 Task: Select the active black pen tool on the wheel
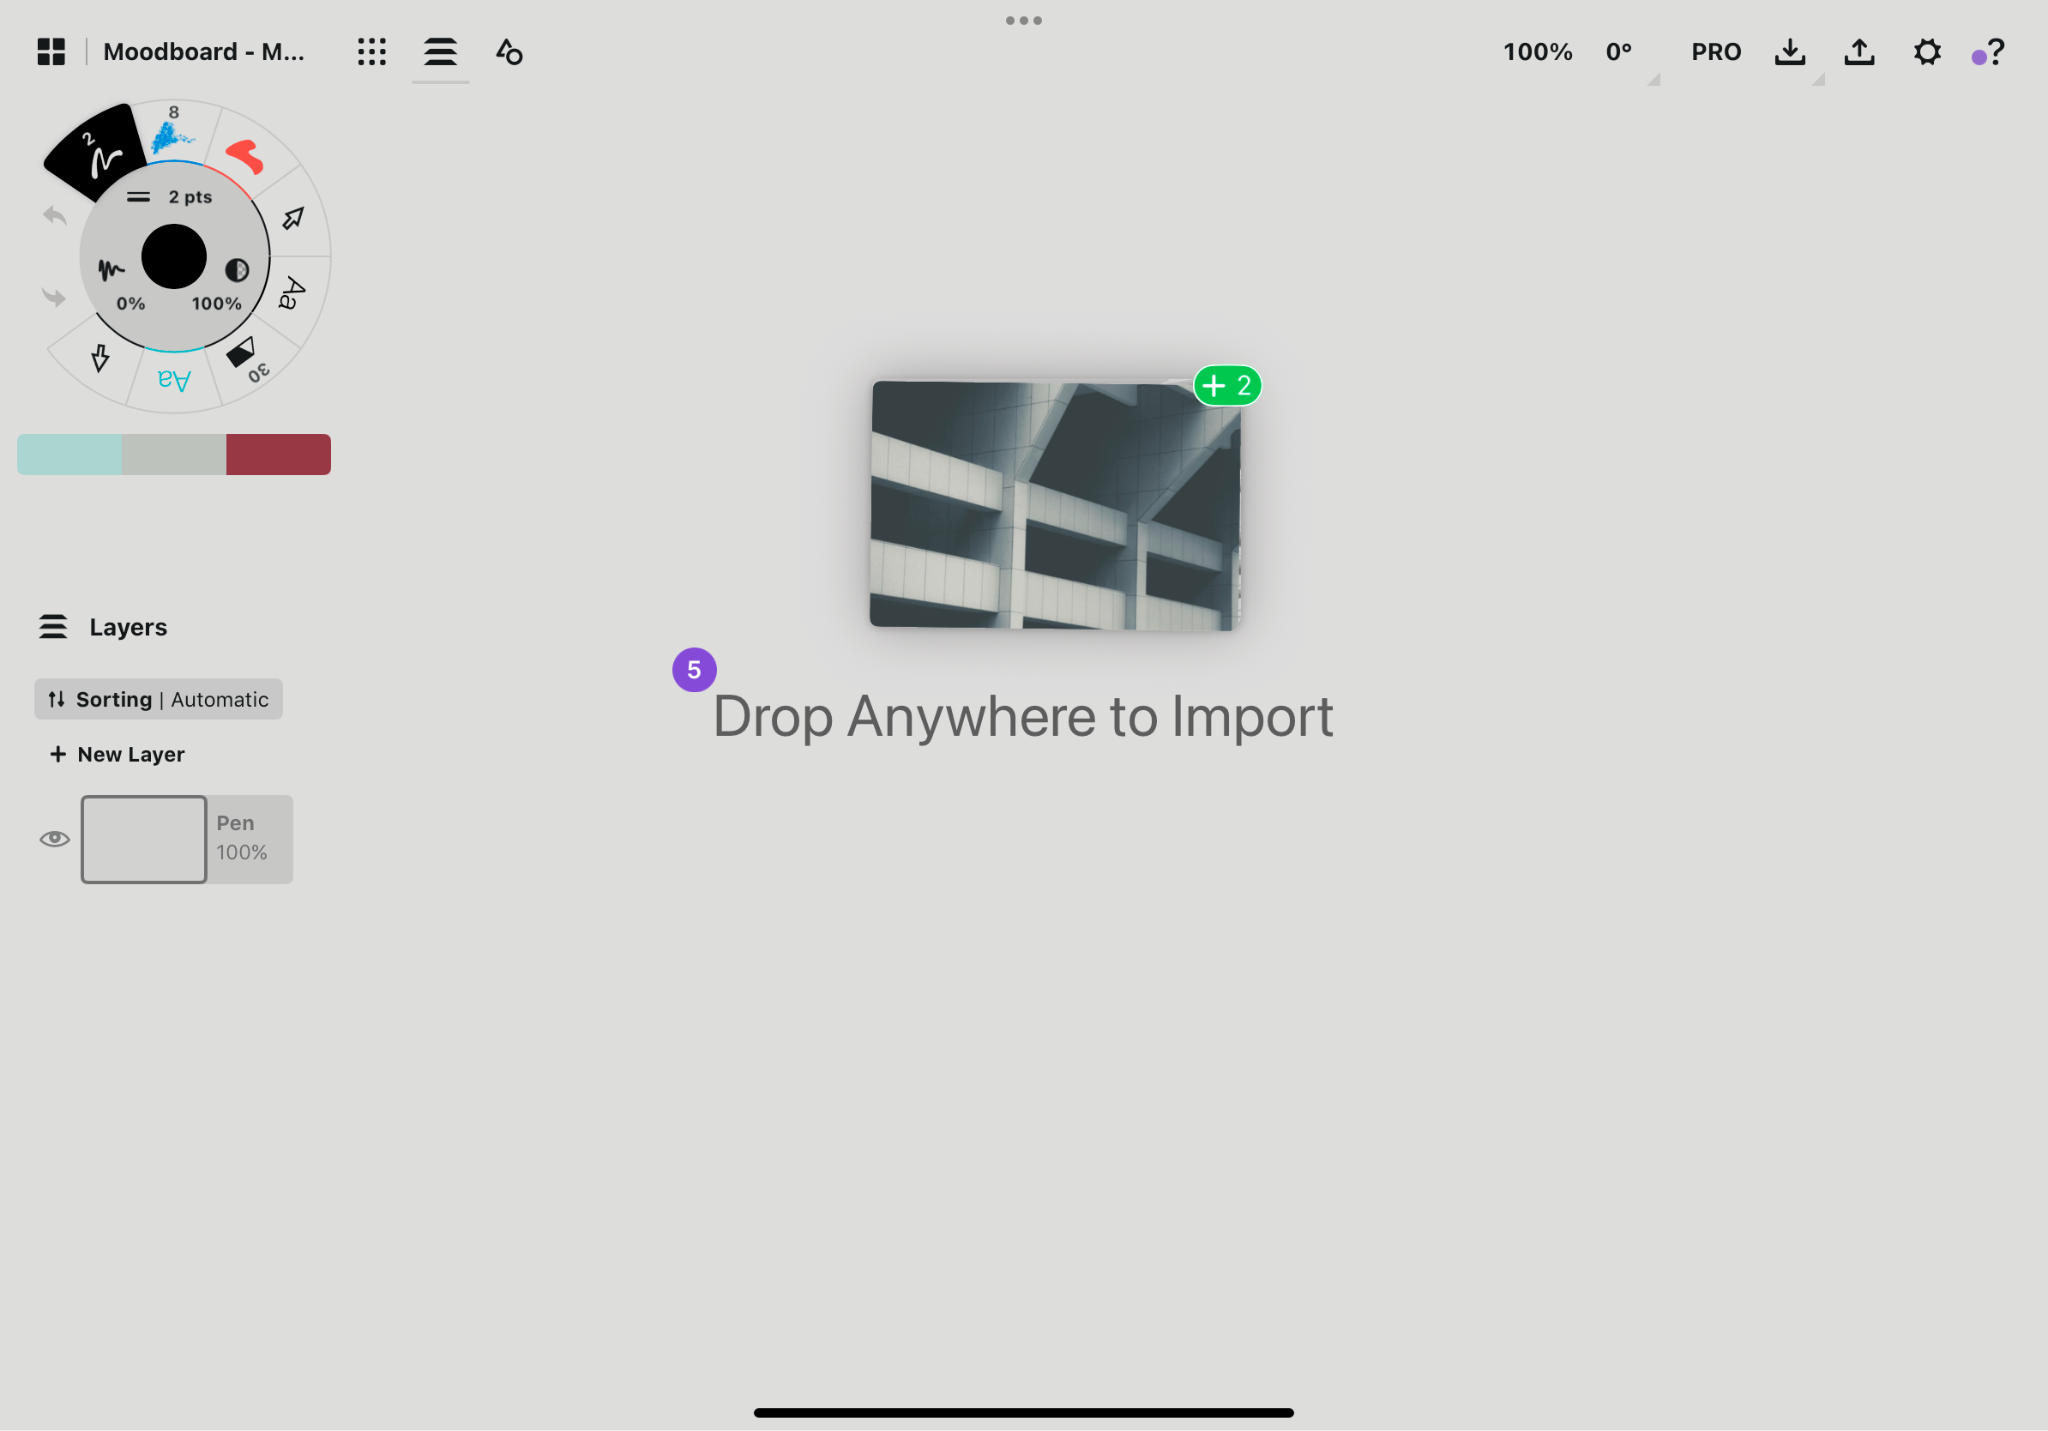(x=98, y=152)
